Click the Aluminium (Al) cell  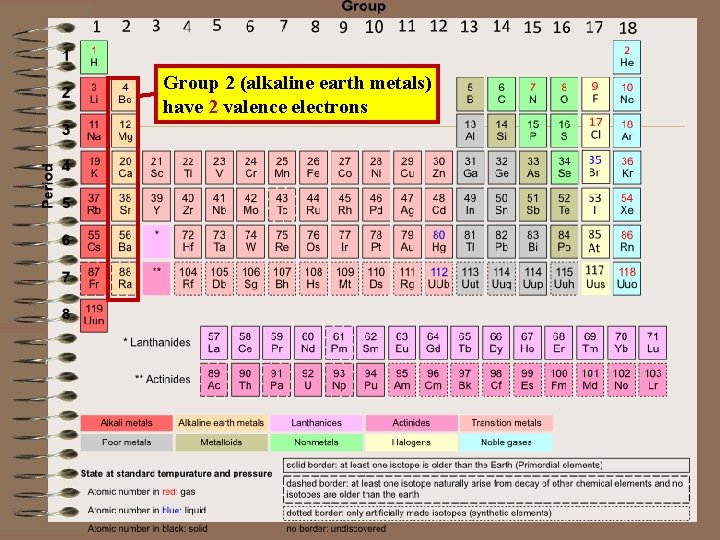470,130
